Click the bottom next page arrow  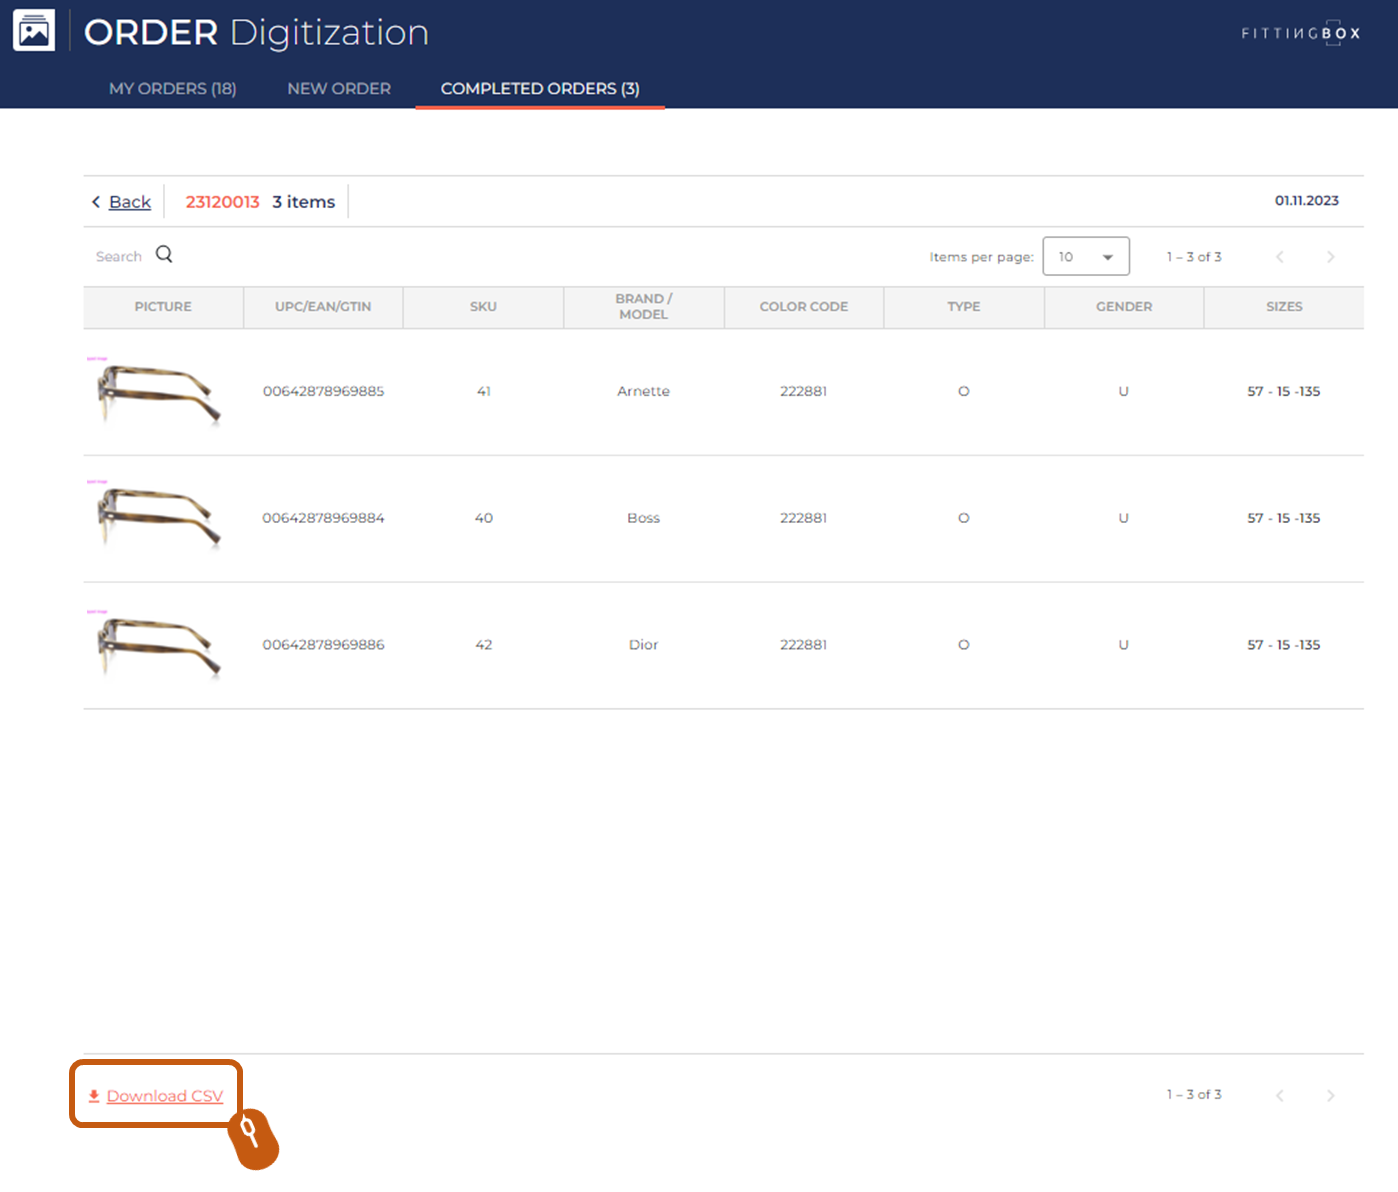(1330, 1095)
